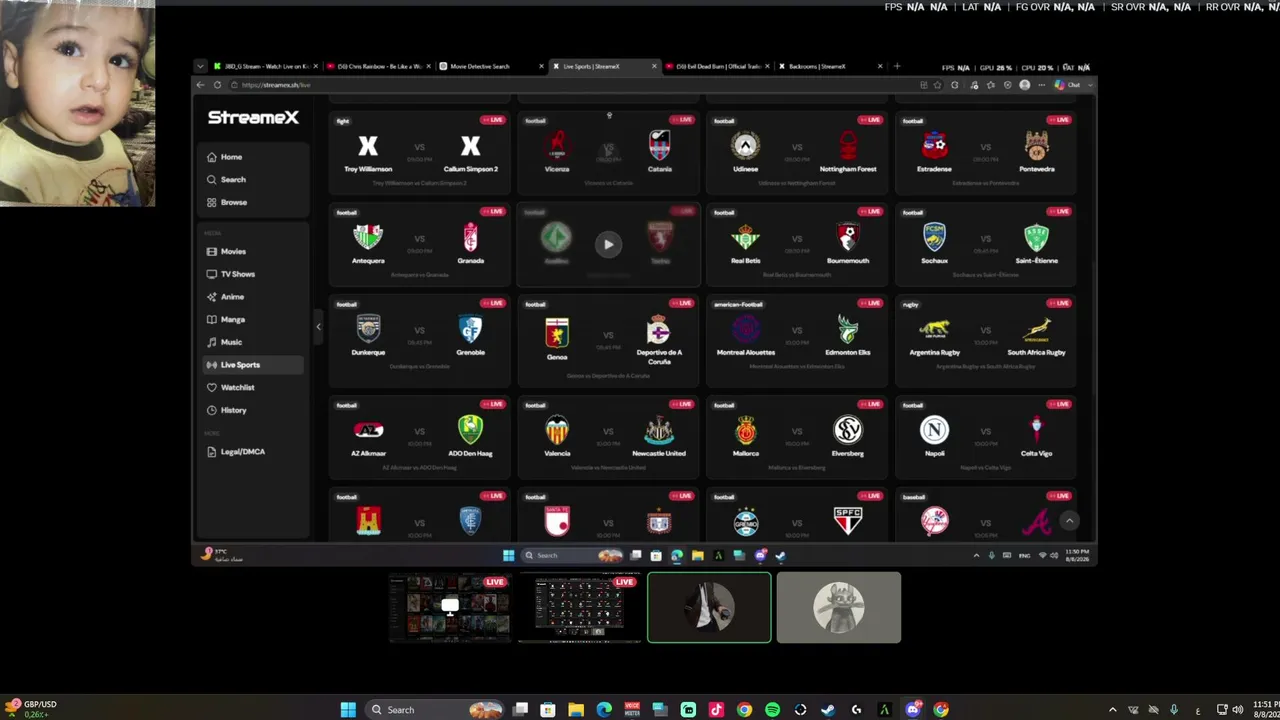
Task: Open the Sochaux vs Saint-Étienne match
Action: (986, 244)
